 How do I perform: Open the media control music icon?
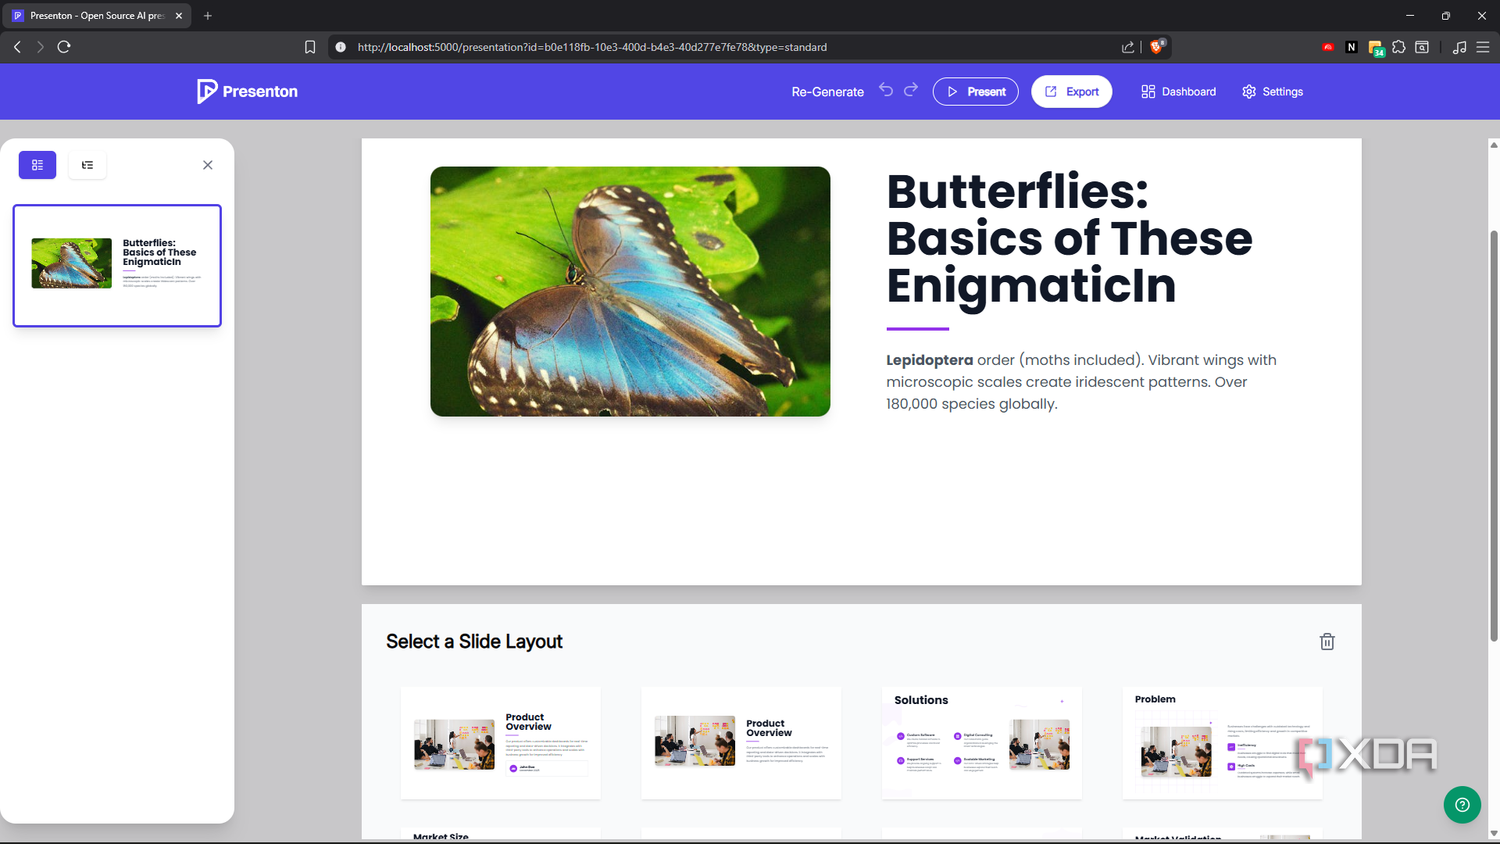click(1460, 47)
